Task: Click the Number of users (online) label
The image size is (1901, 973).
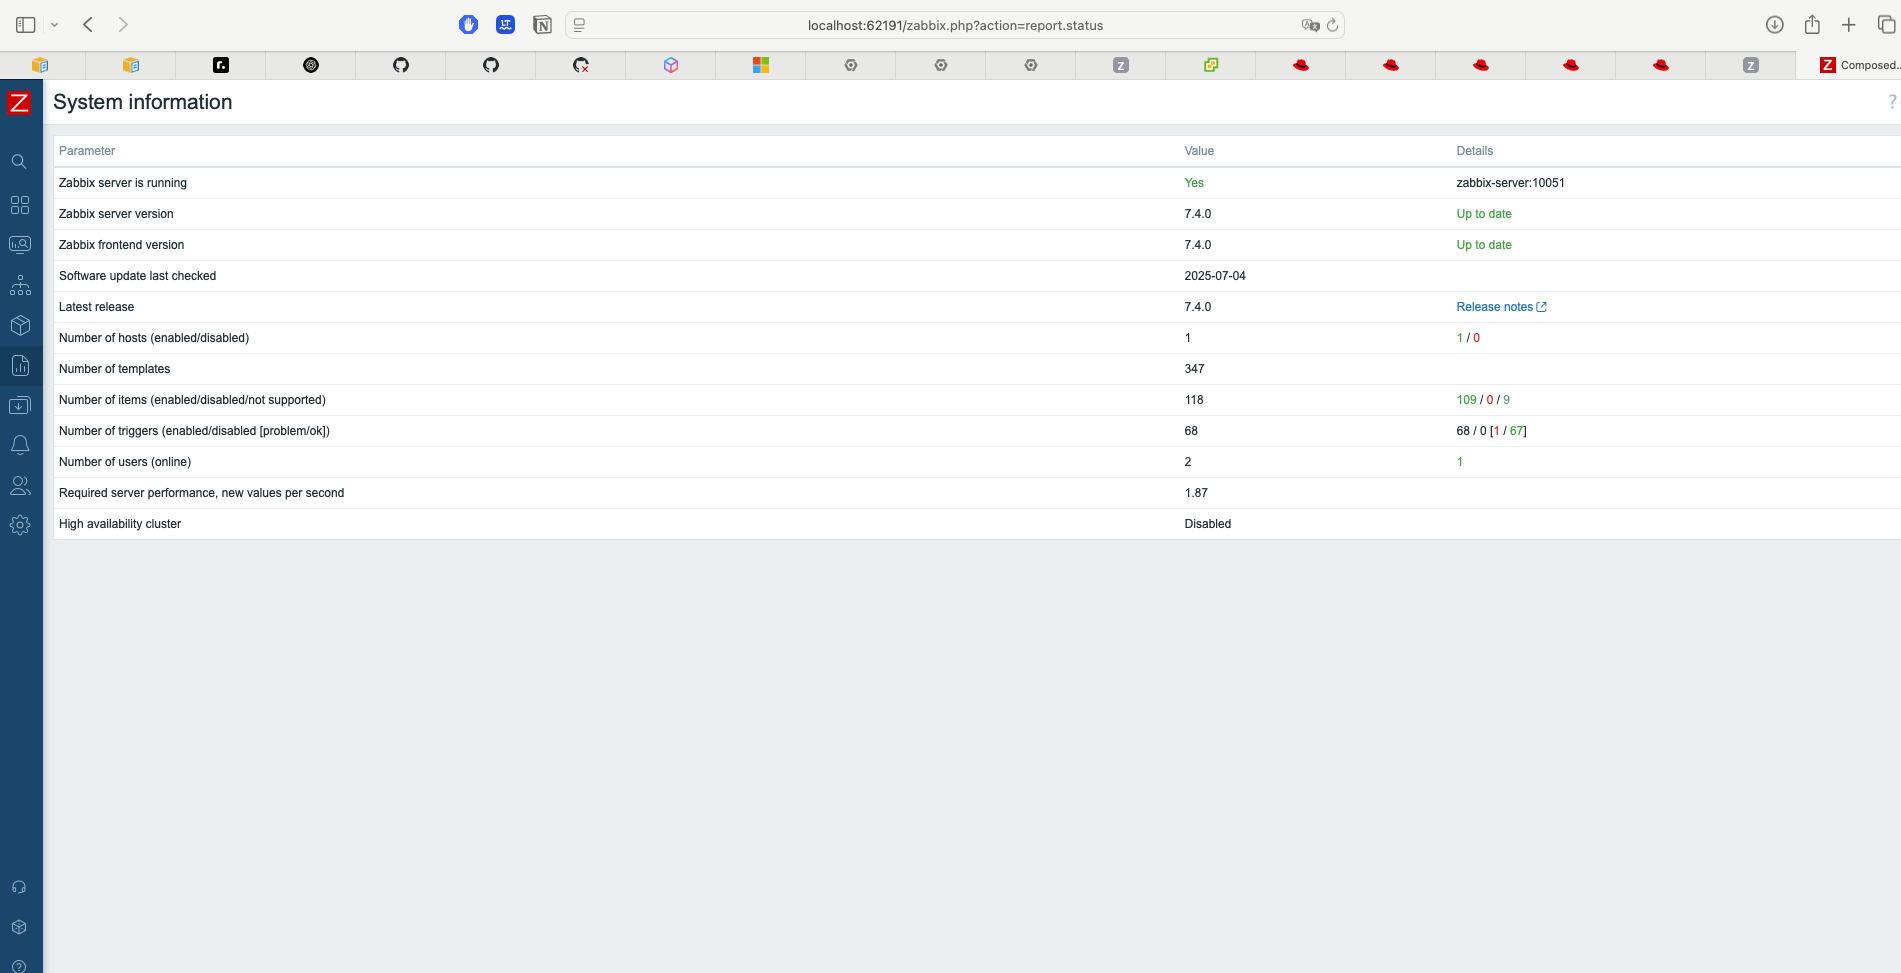Action: click(125, 462)
